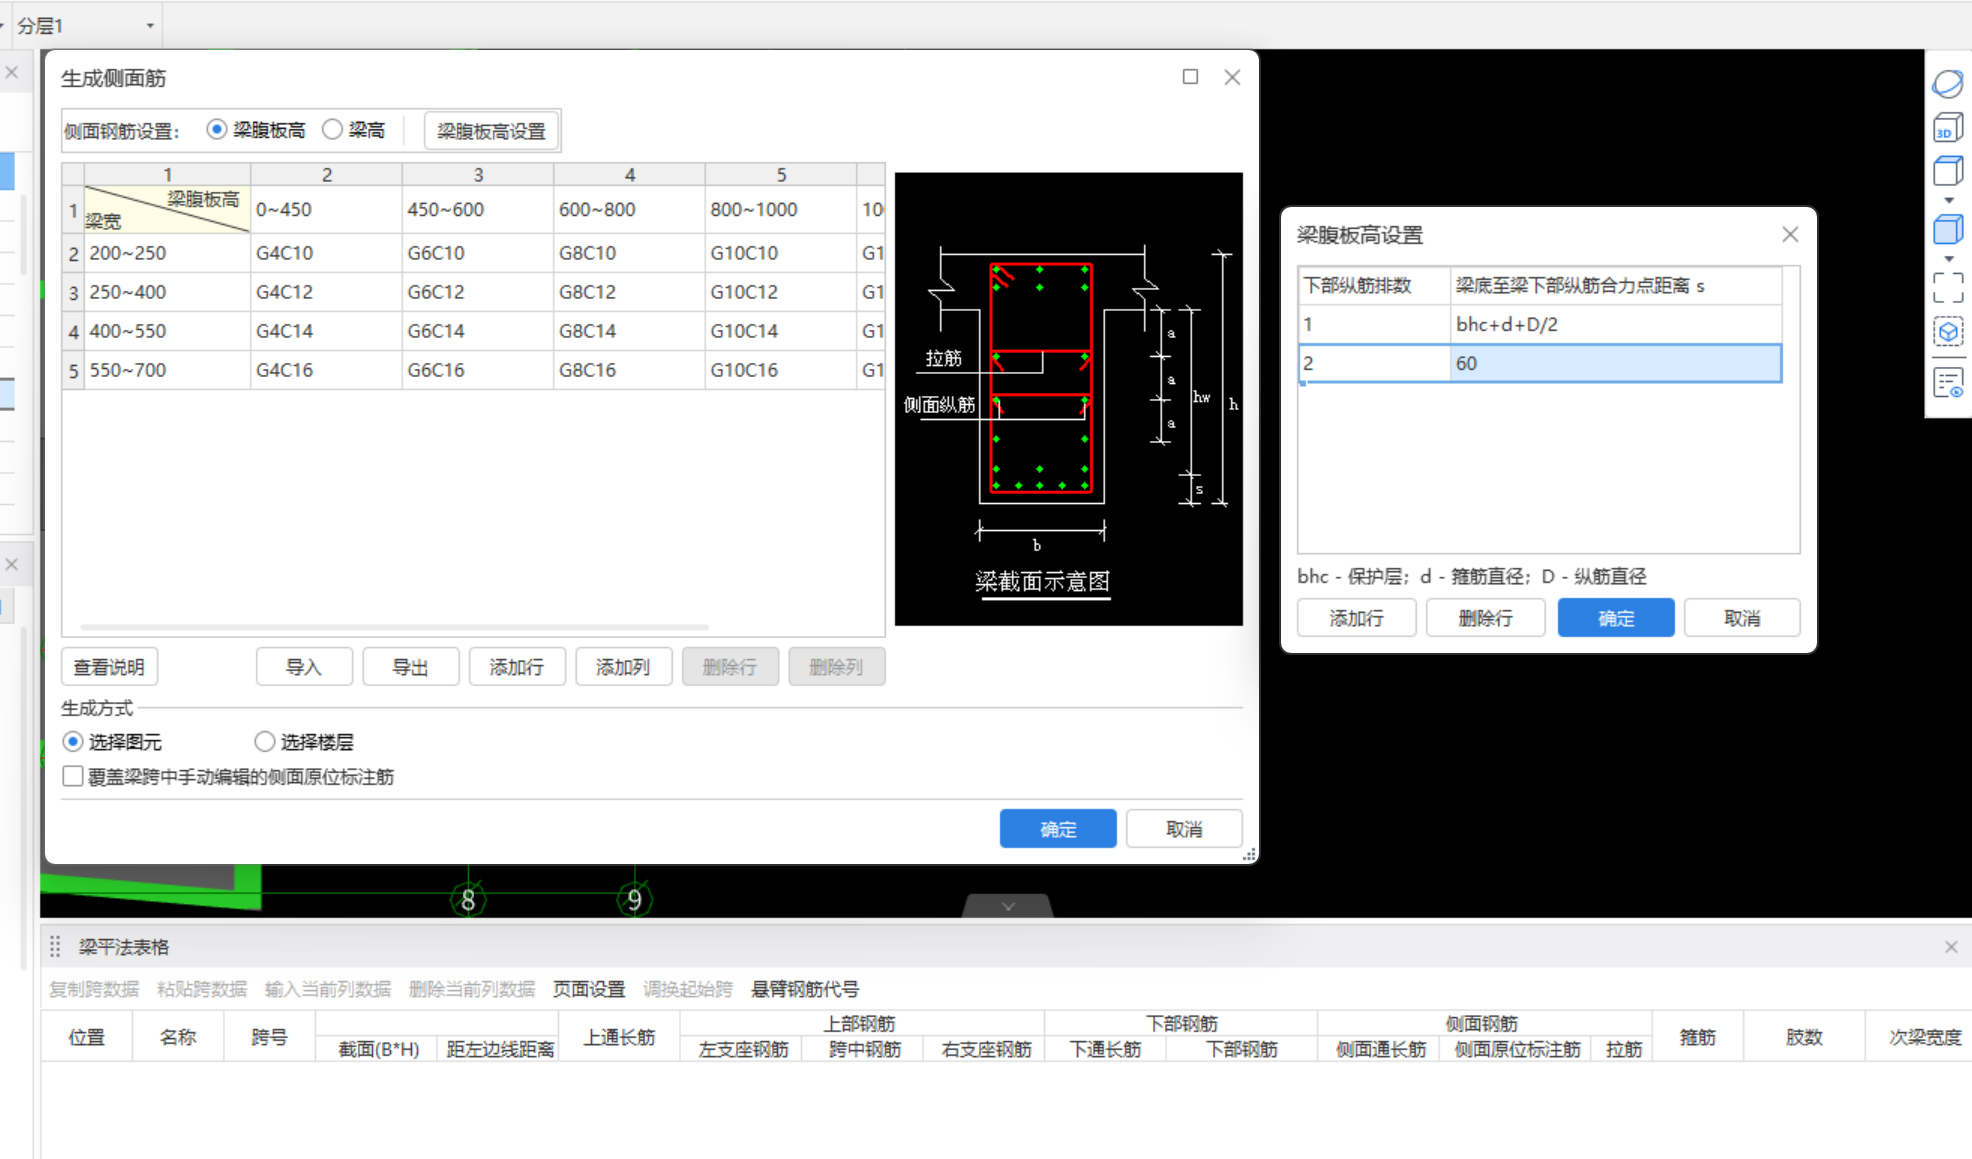
Task: Confirm the 生成侧面筋 dialog with 确定
Action: tap(1058, 829)
